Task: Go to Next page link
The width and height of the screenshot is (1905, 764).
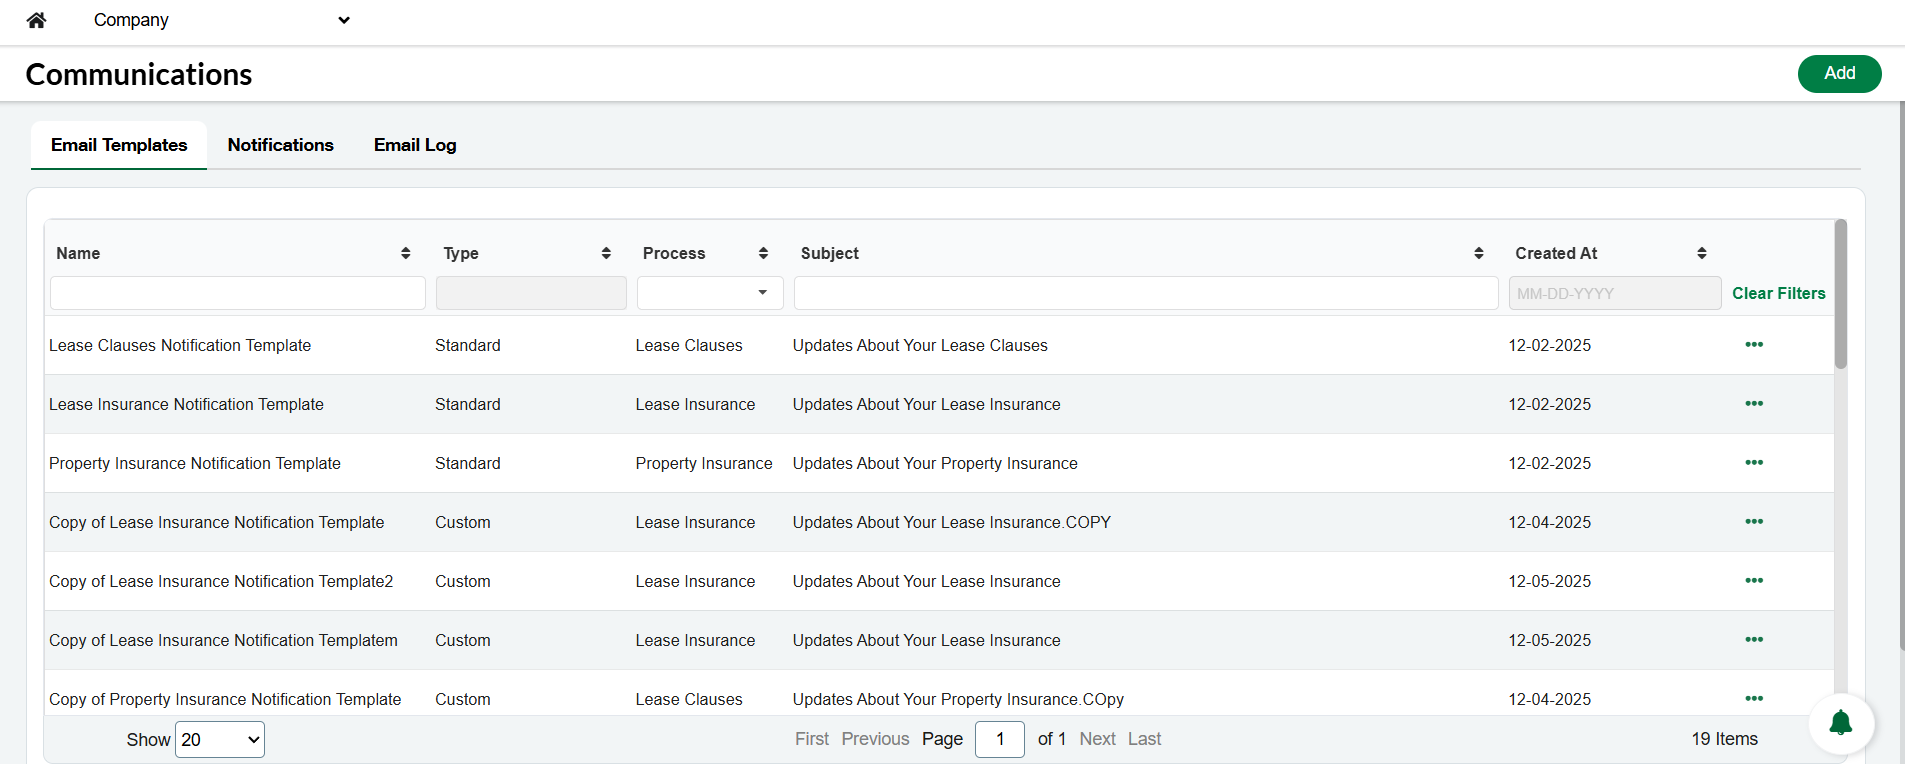Action: (x=1097, y=739)
